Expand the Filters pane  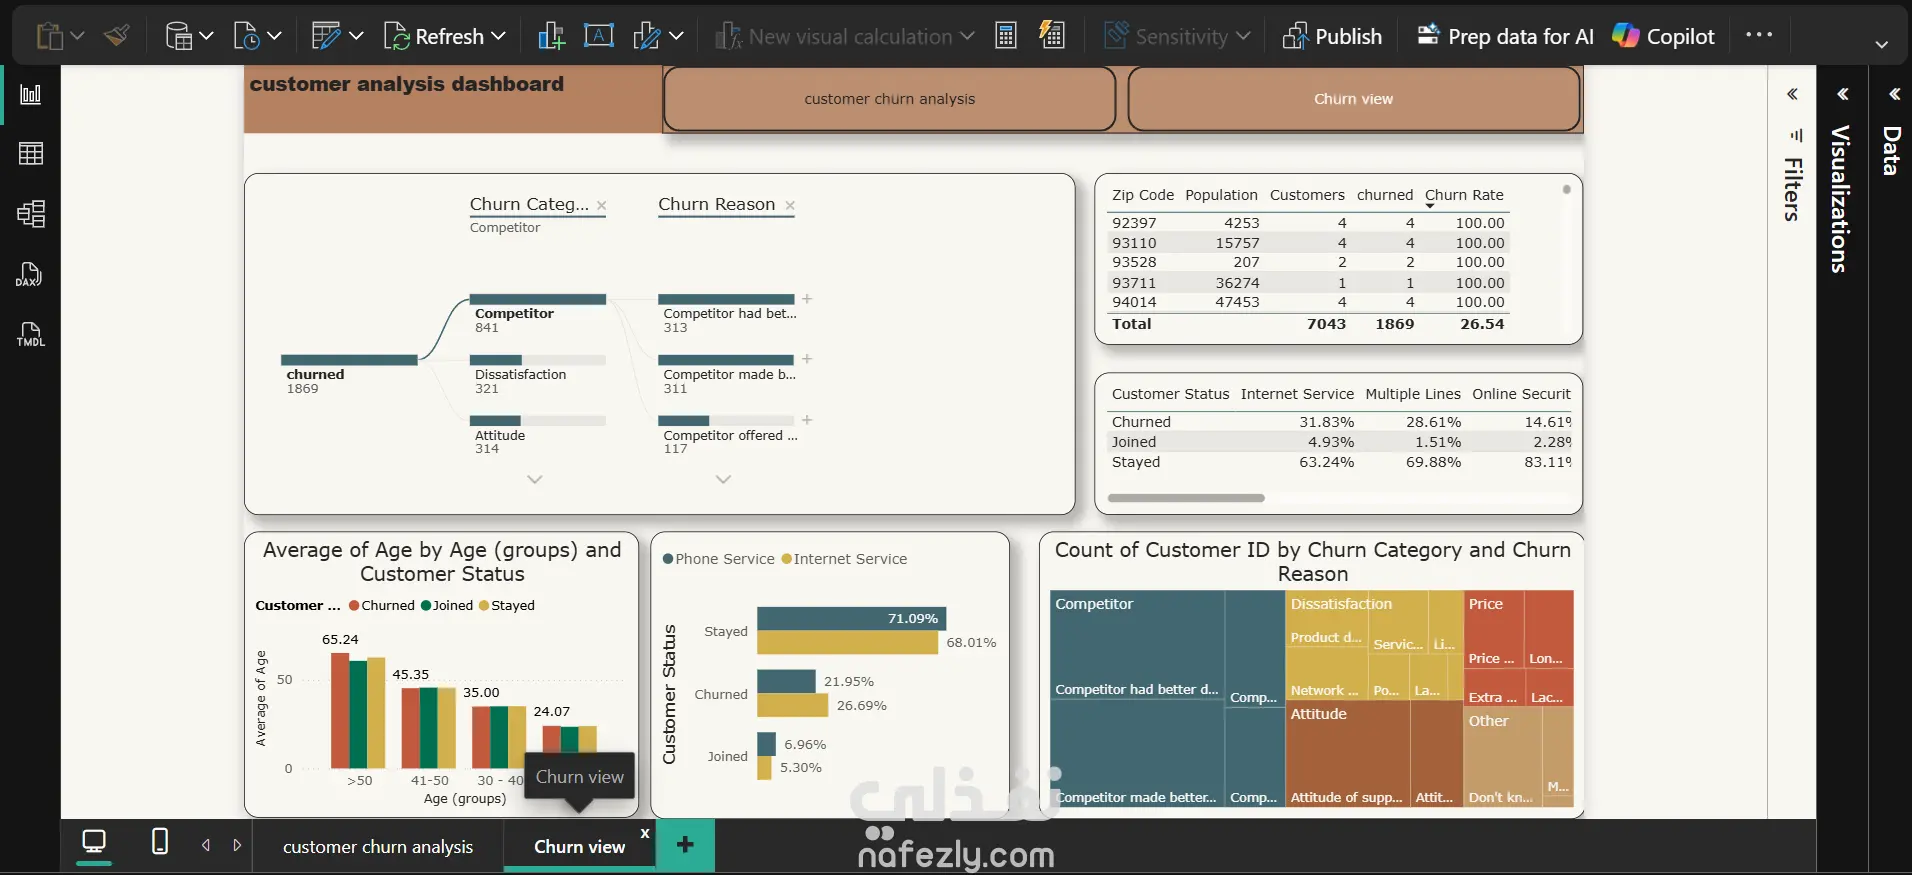point(1792,94)
